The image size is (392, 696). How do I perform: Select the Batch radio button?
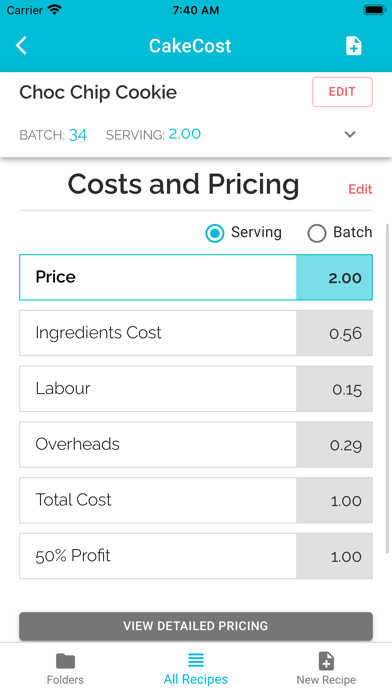317,233
